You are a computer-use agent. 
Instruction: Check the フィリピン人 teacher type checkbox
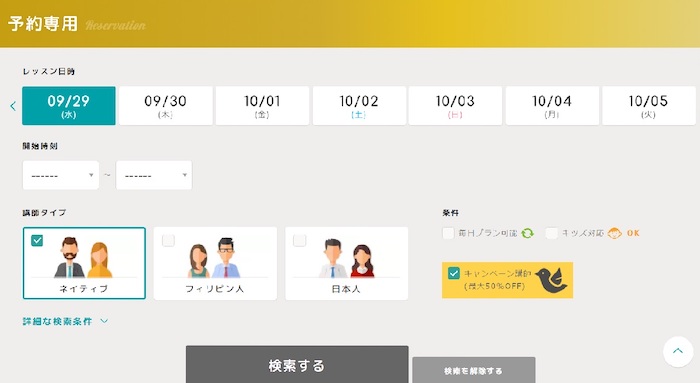point(168,241)
